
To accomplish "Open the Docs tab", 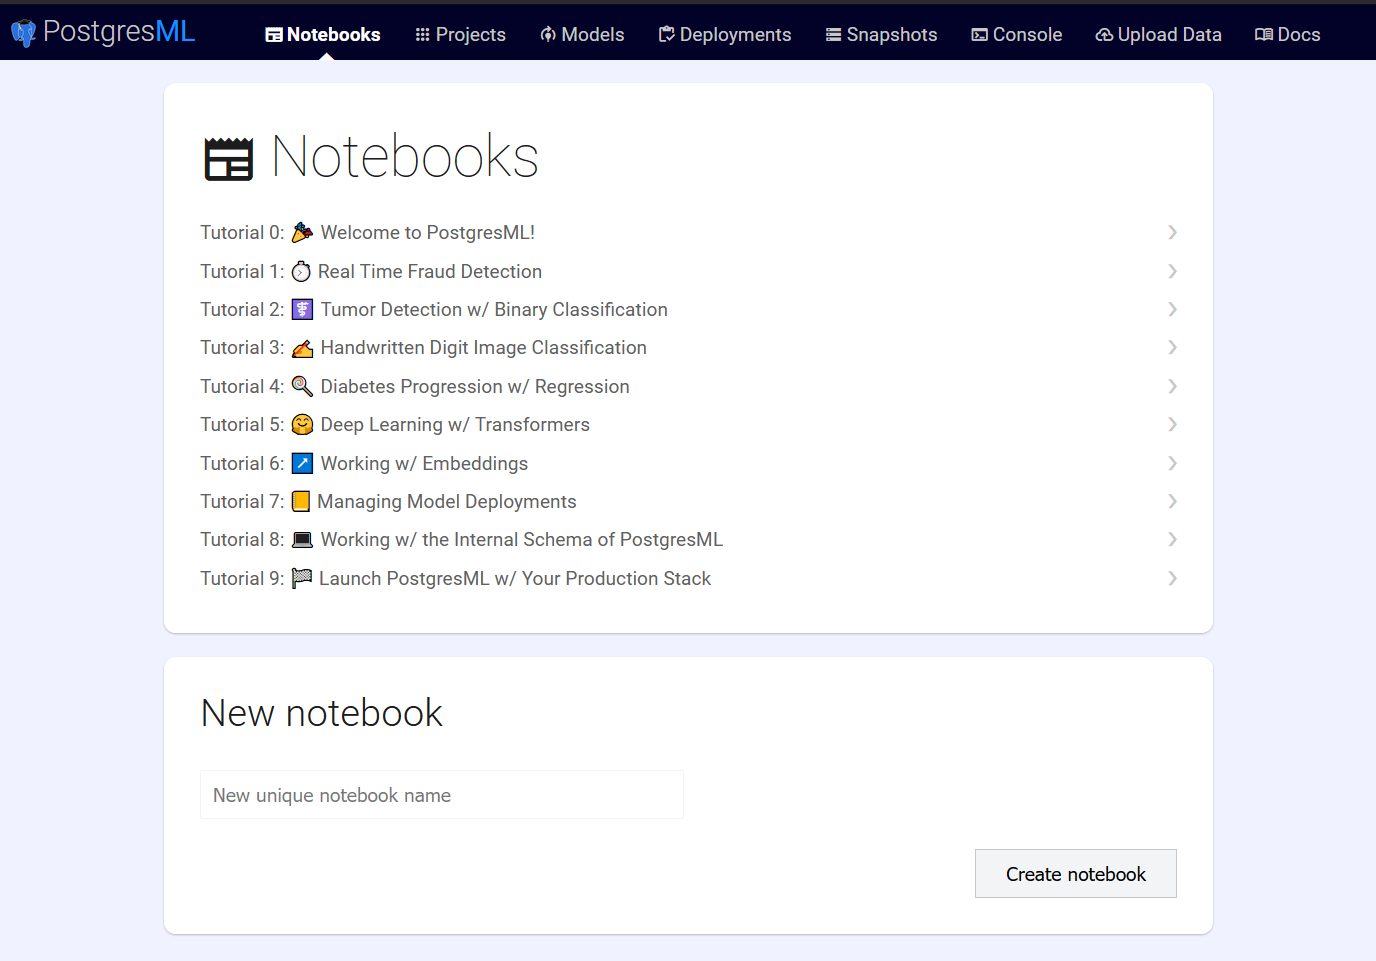I will tap(1288, 35).
